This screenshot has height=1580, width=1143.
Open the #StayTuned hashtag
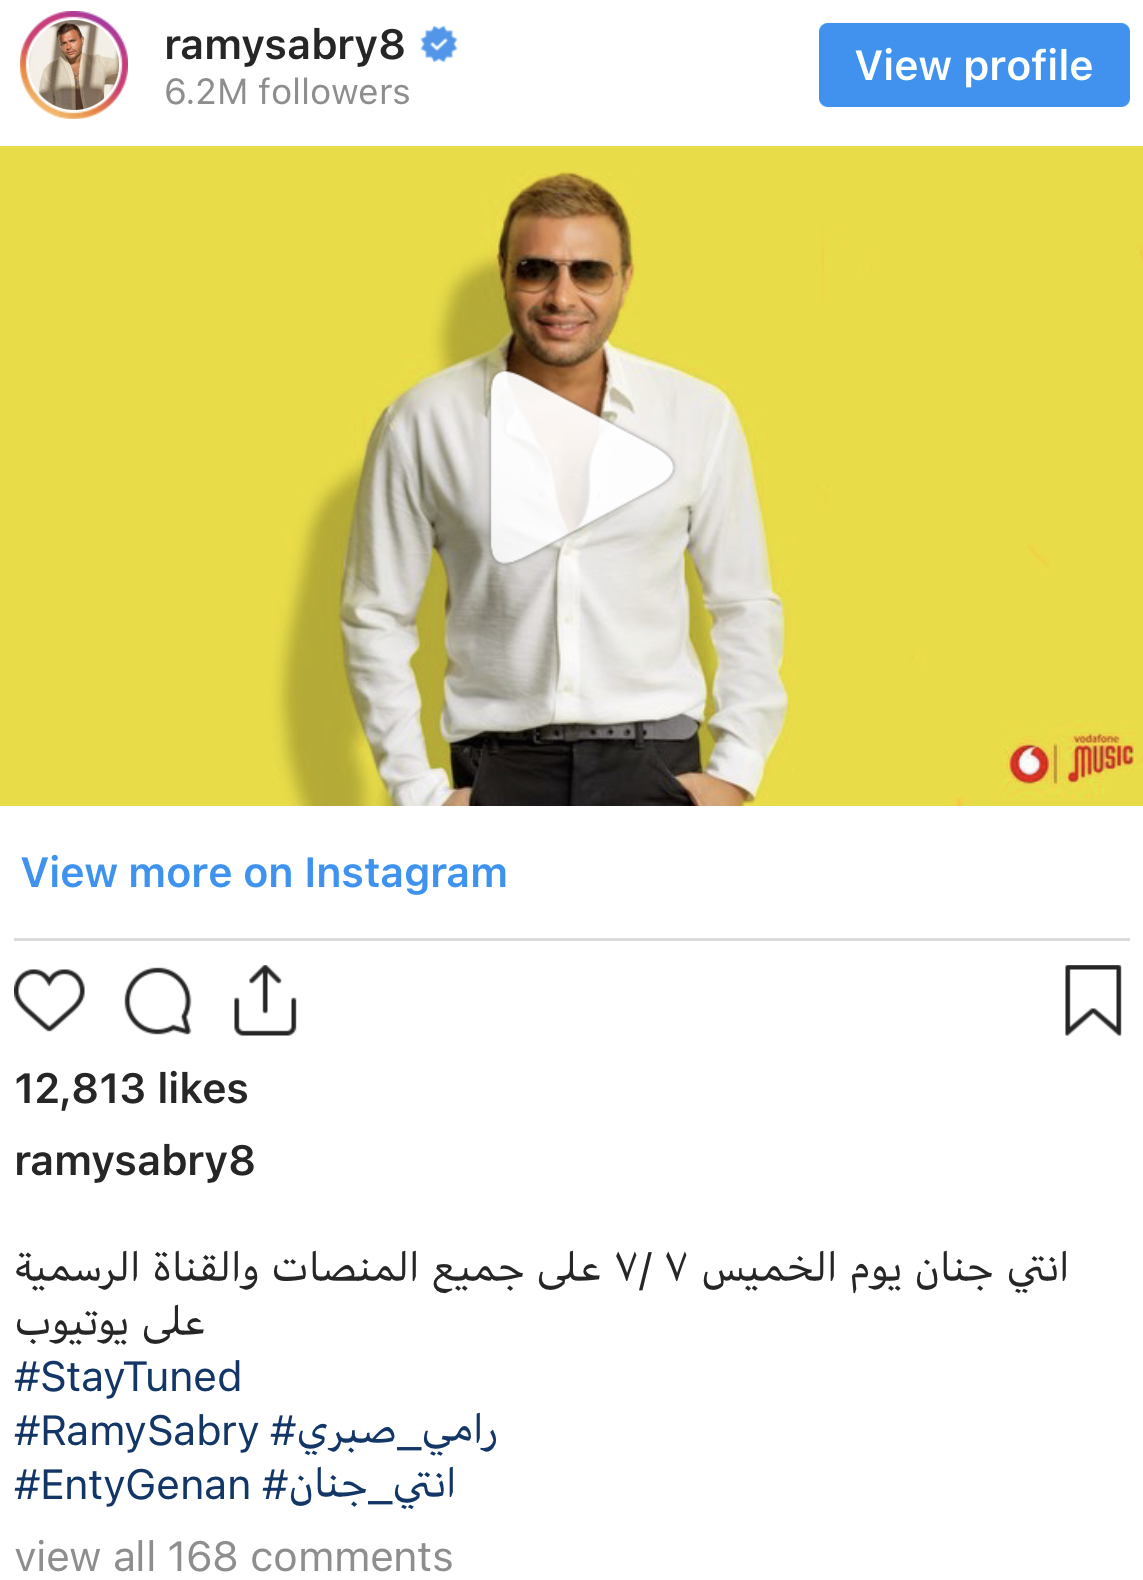(x=128, y=1377)
